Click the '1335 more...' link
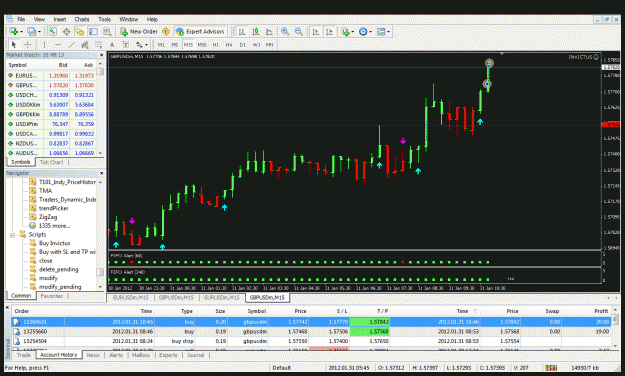The image size is (625, 376). click(54, 226)
